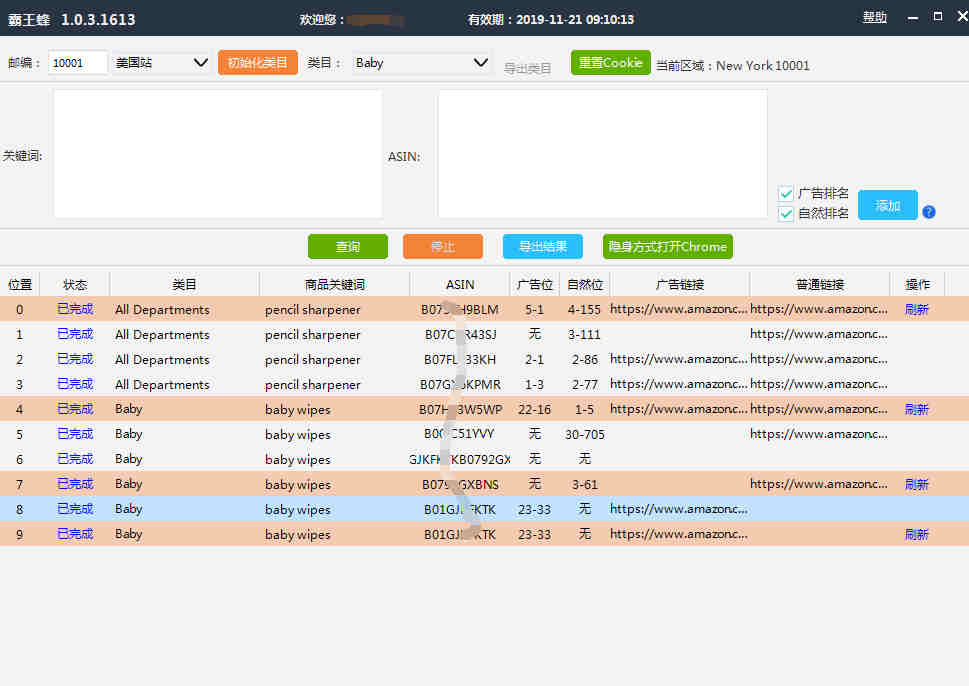This screenshot has width=969, height=686.
Task: Open the 帮助 menu in title bar
Action: pos(874,17)
